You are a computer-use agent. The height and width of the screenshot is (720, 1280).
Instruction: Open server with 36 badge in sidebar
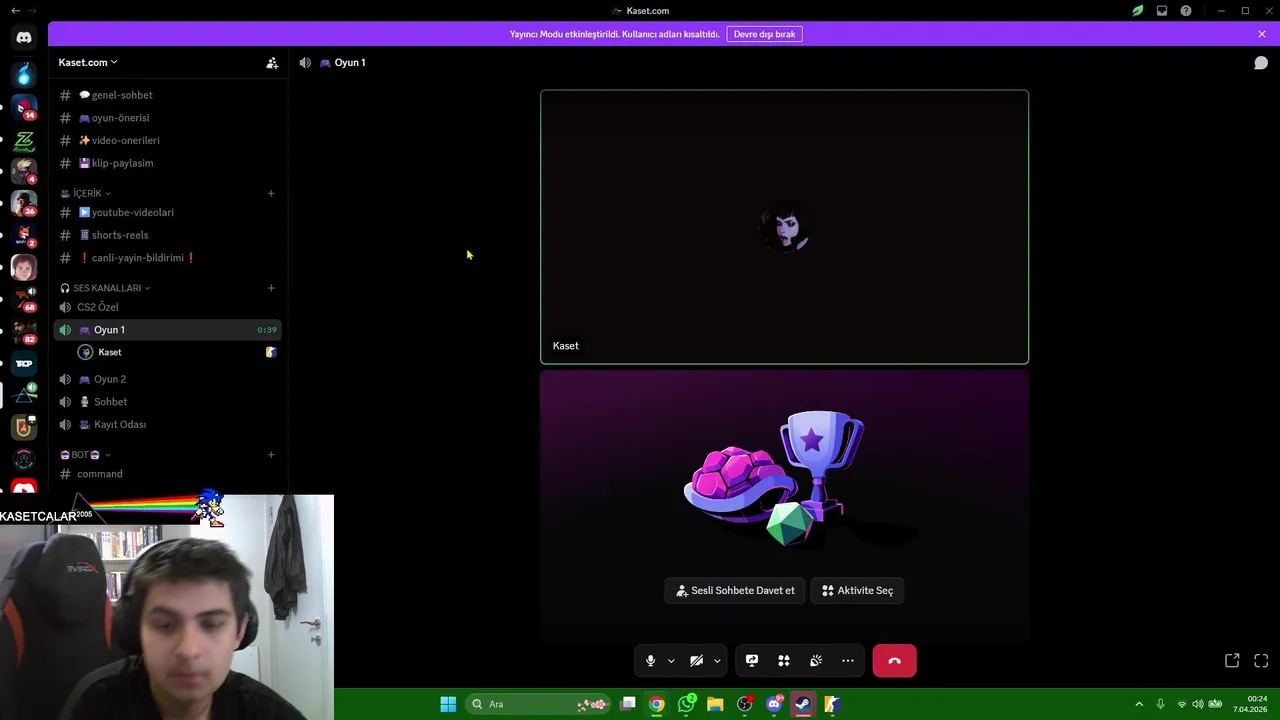click(x=24, y=203)
